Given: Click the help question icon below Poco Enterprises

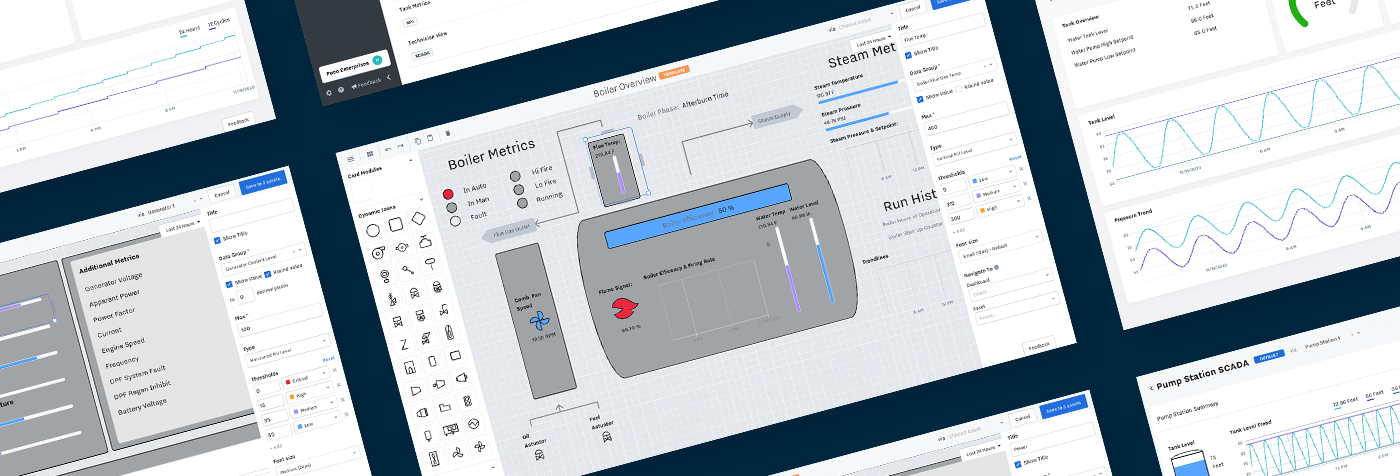Looking at the screenshot, I should click(x=341, y=90).
